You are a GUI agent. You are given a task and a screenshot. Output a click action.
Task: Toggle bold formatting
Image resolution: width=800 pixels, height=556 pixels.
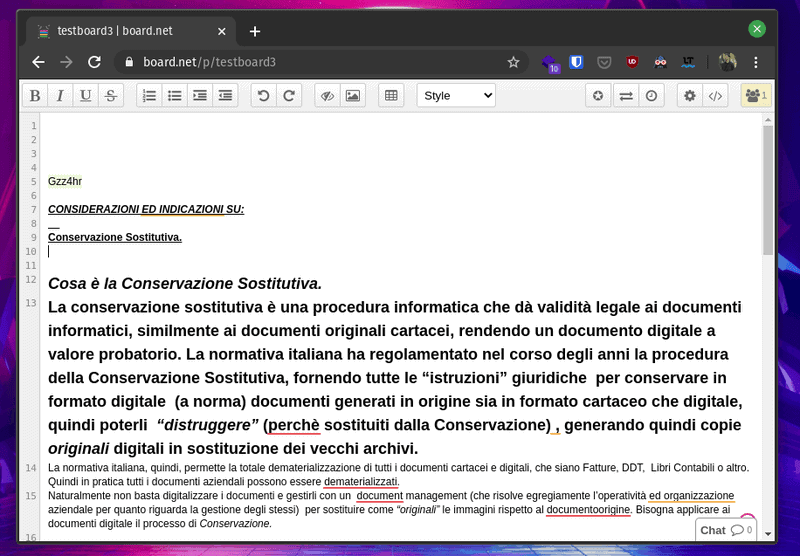click(35, 96)
